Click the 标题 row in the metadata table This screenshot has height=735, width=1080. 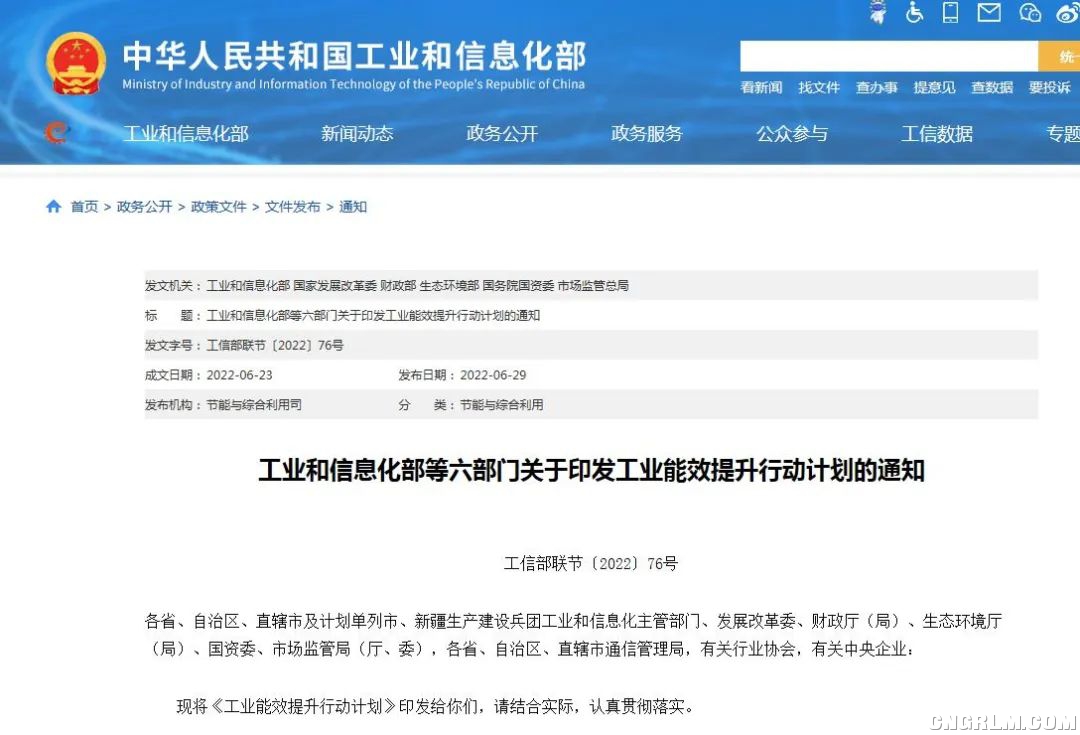(x=591, y=315)
